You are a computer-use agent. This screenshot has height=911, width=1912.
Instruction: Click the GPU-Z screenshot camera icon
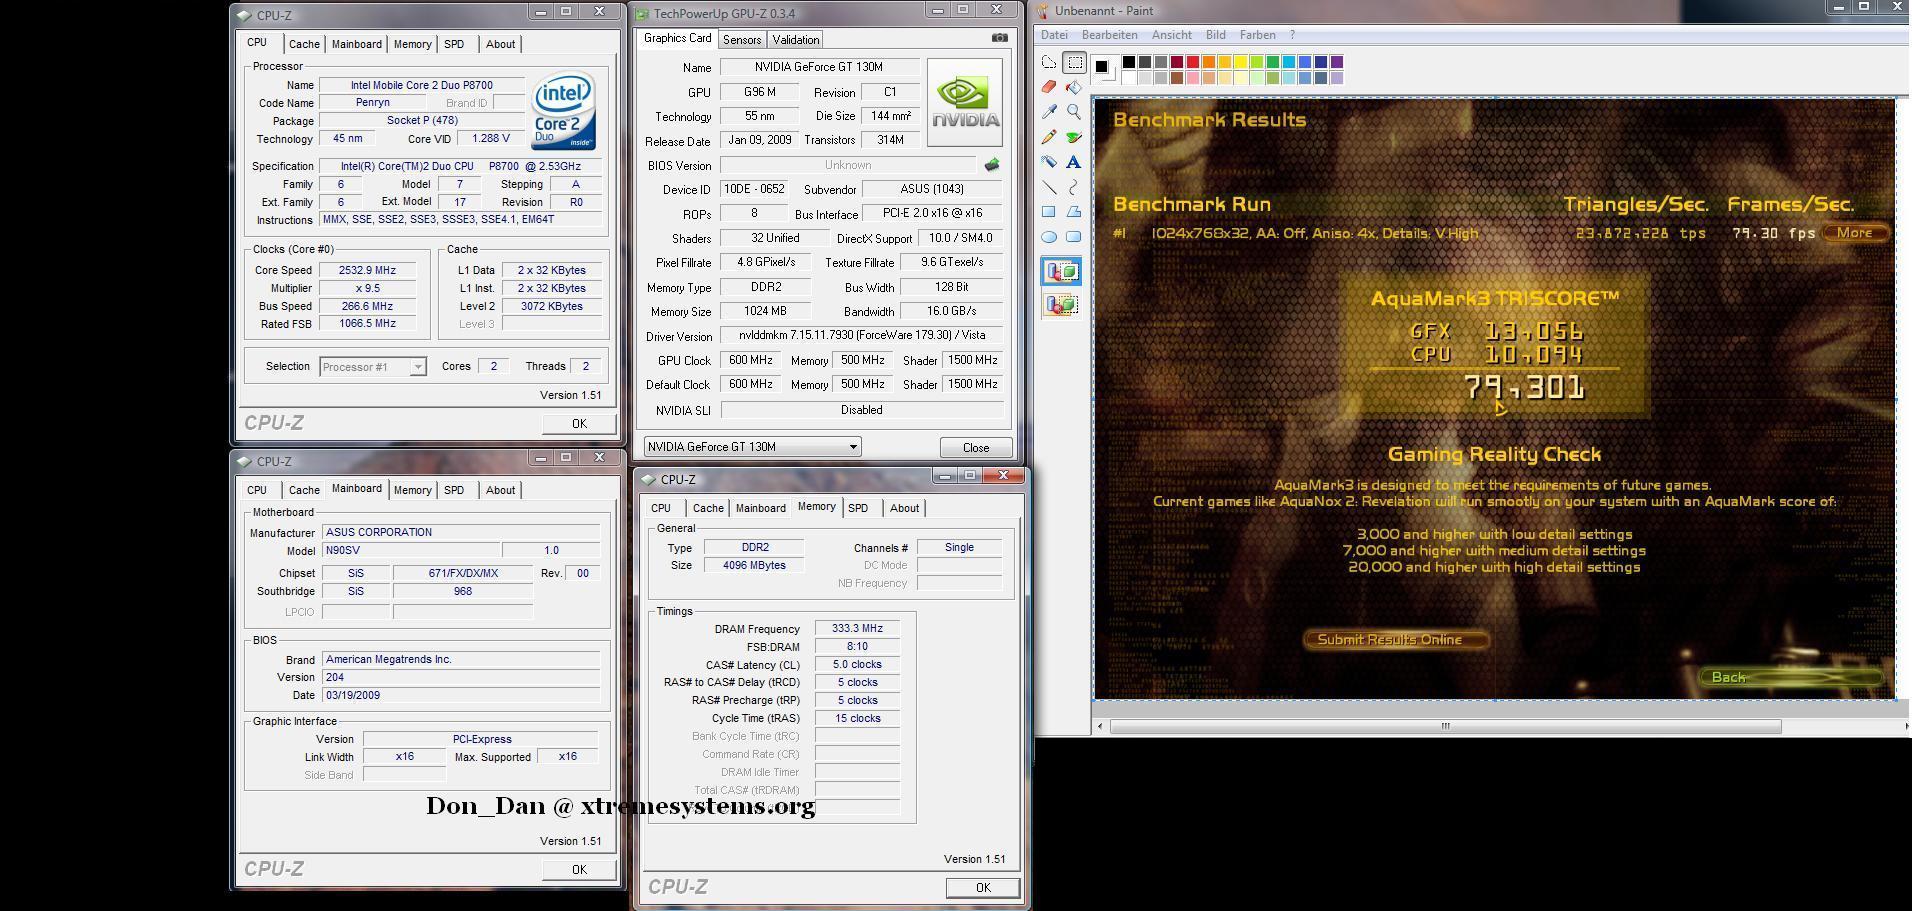pos(999,38)
